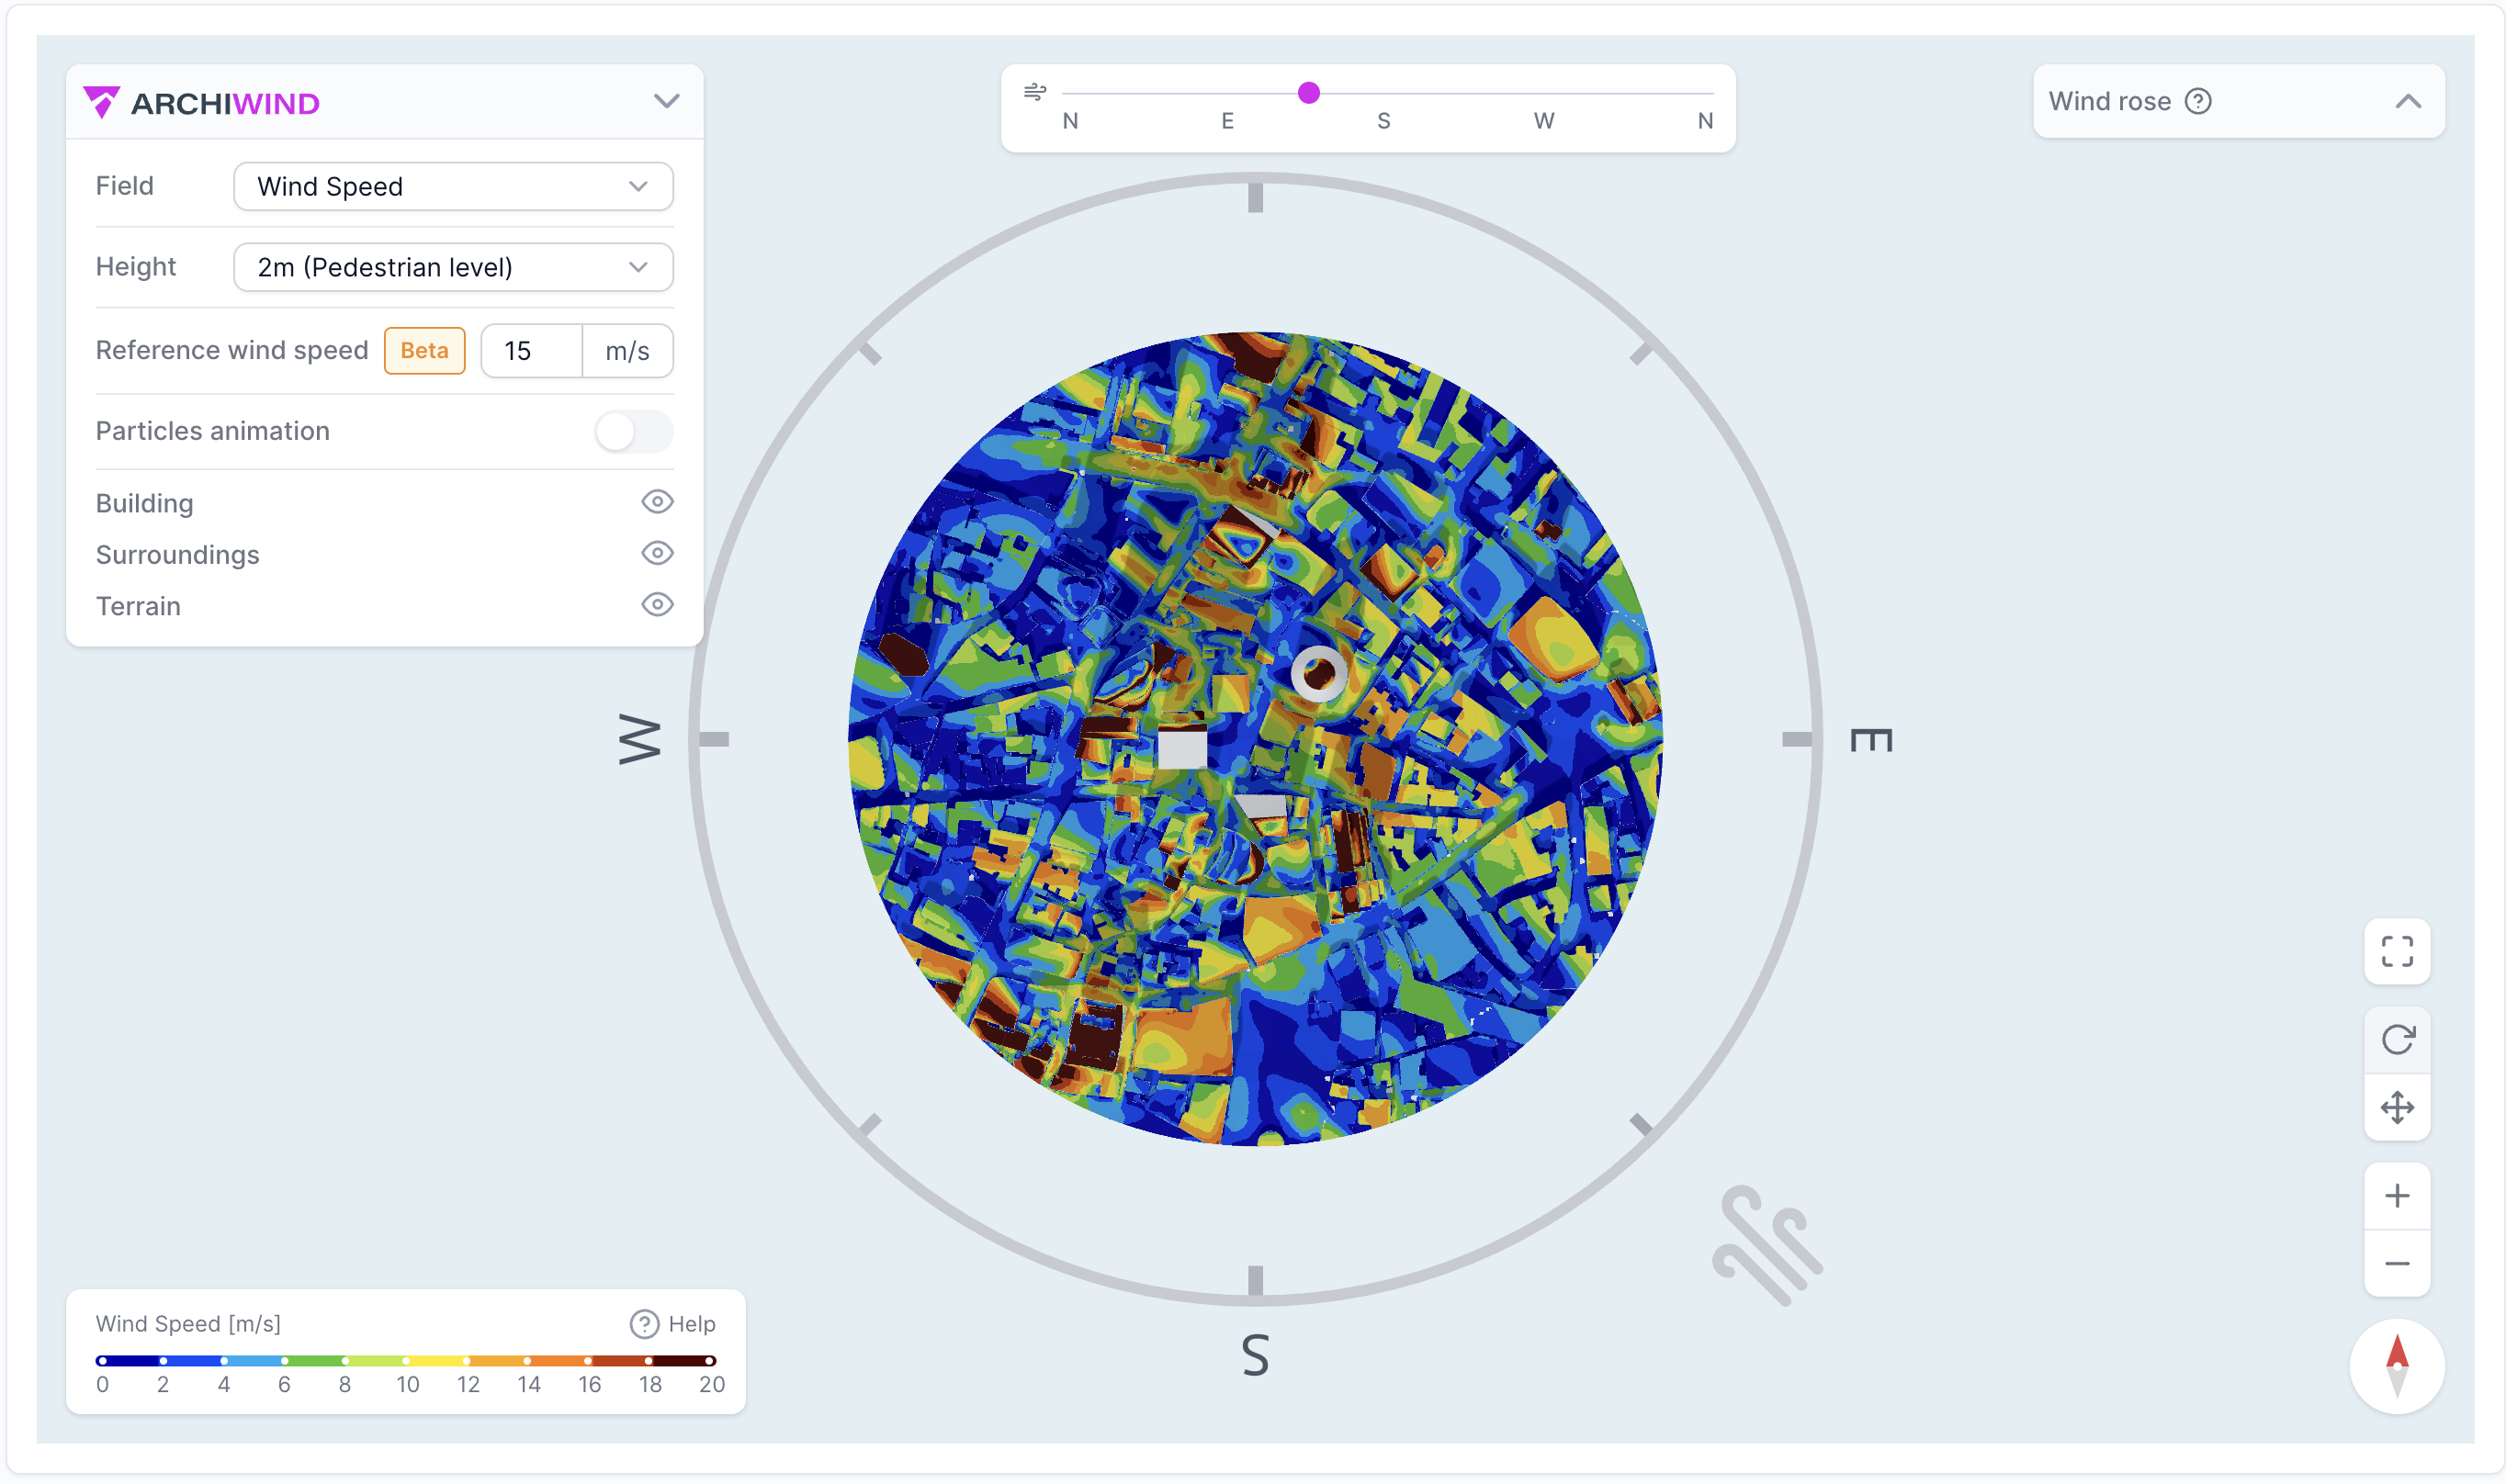Set wind direction slider to W
This screenshot has width=2506, height=1484.
(x=1543, y=94)
